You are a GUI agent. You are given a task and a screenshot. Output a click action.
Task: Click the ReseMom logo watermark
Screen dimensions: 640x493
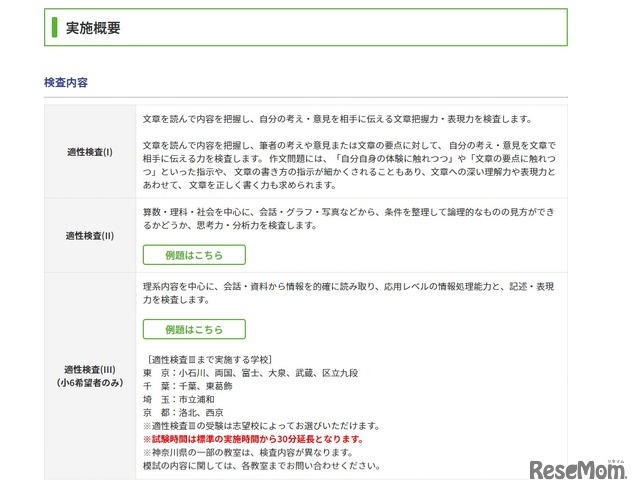578,470
